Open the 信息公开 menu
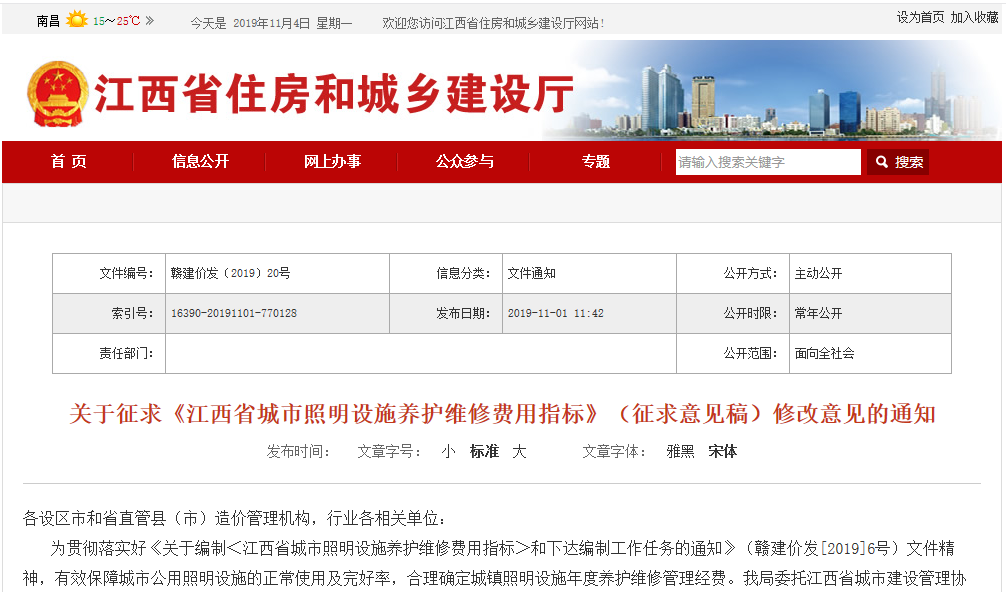The height and width of the screenshot is (592, 1006). (200, 162)
